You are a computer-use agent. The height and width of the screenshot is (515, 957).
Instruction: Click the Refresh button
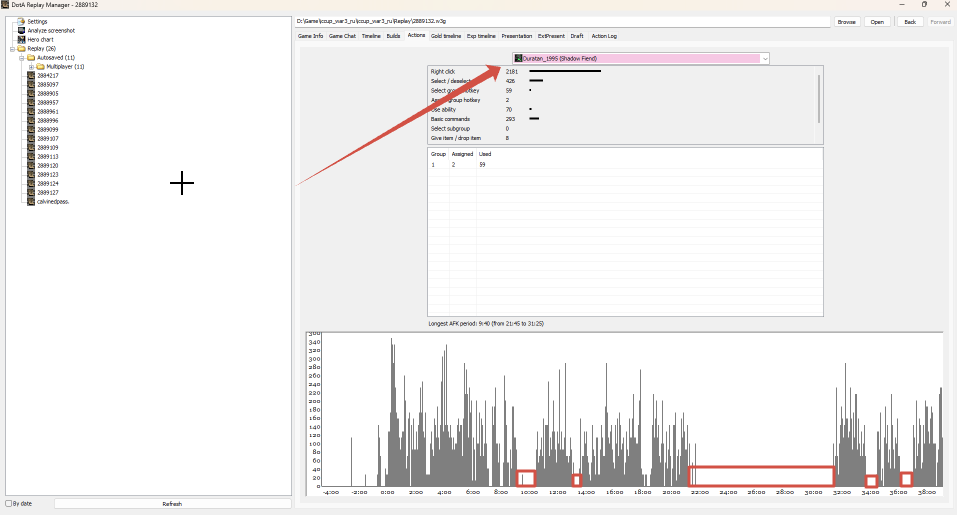click(x=172, y=504)
